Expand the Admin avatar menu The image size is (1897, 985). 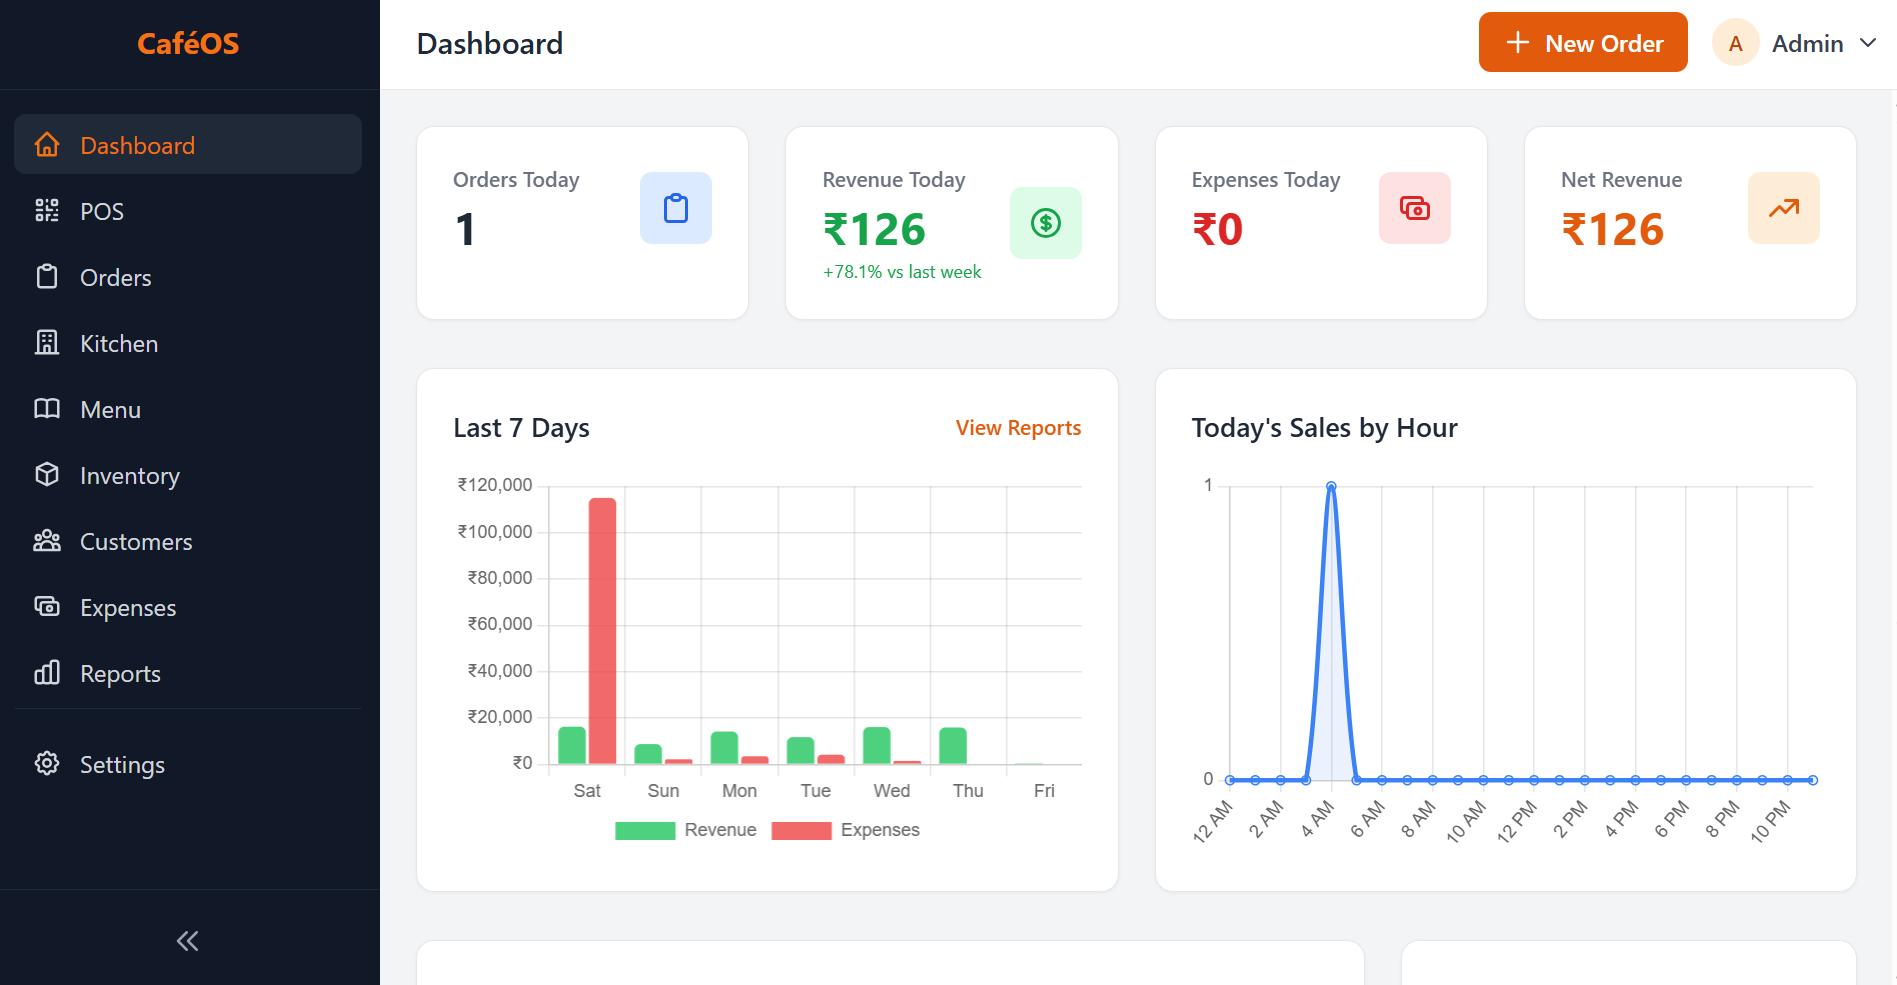1735,42
